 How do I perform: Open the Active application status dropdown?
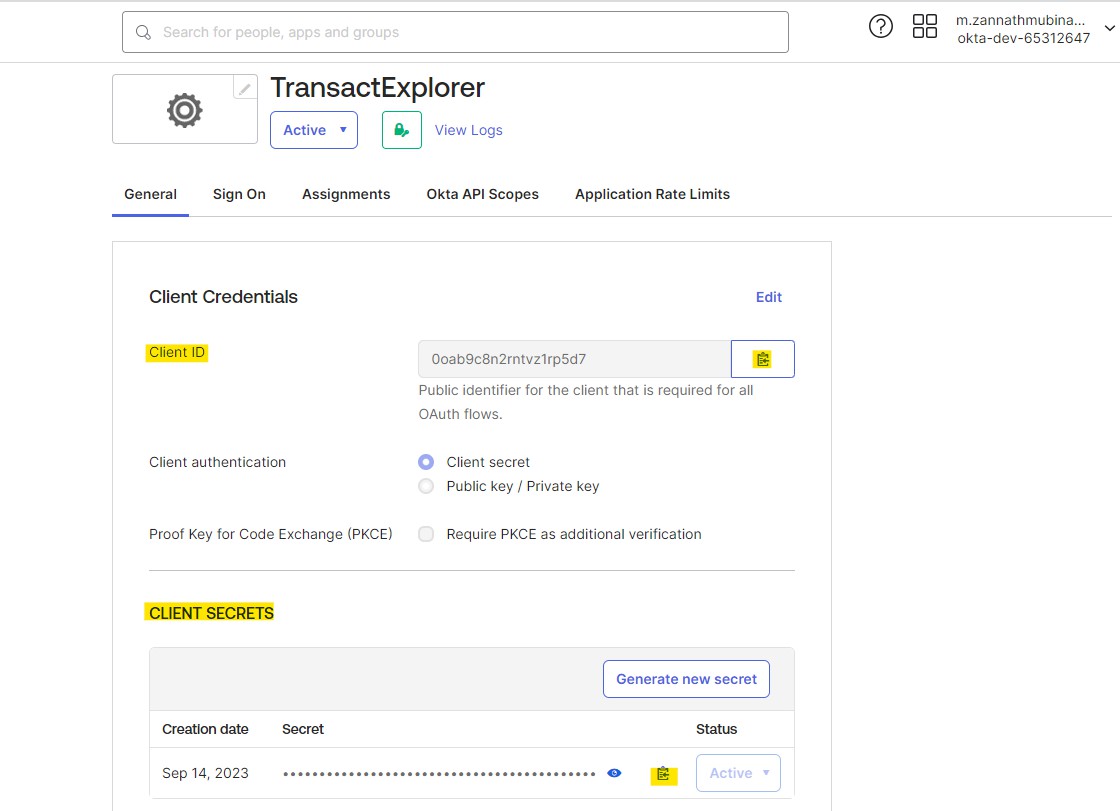point(313,130)
